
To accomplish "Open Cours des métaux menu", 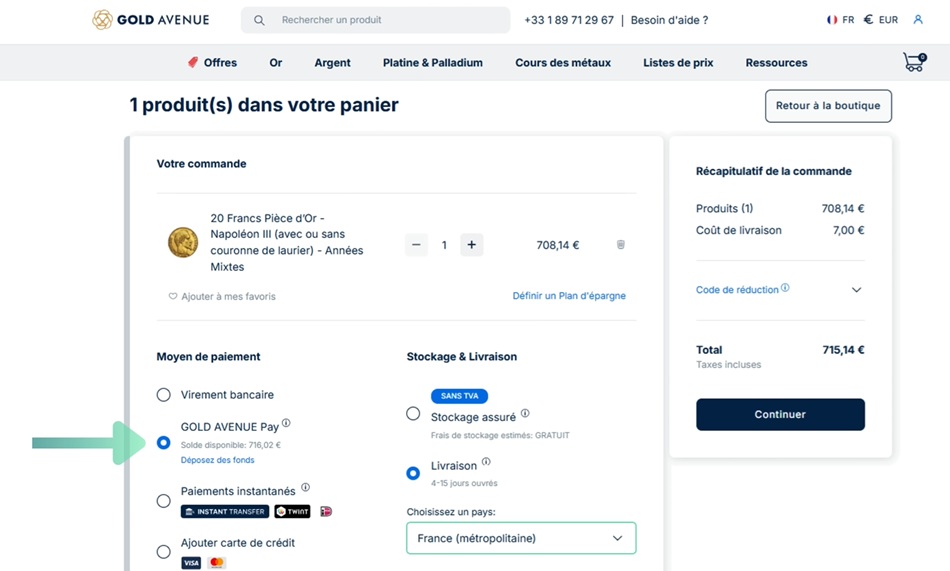I will [x=563, y=62].
